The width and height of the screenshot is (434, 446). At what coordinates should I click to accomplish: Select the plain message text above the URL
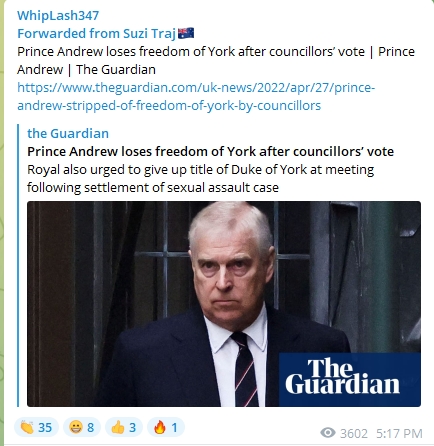(x=216, y=60)
